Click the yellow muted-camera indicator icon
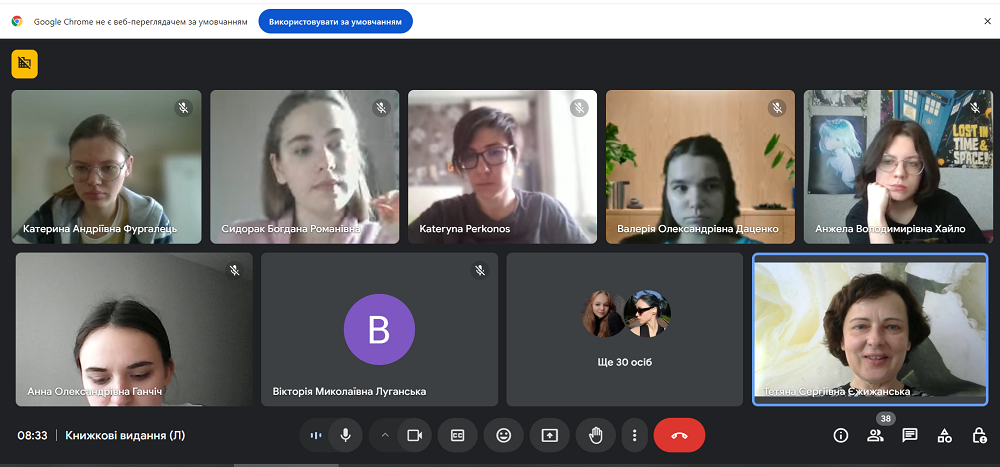Viewport: 1000px width, 467px height. tap(24, 63)
